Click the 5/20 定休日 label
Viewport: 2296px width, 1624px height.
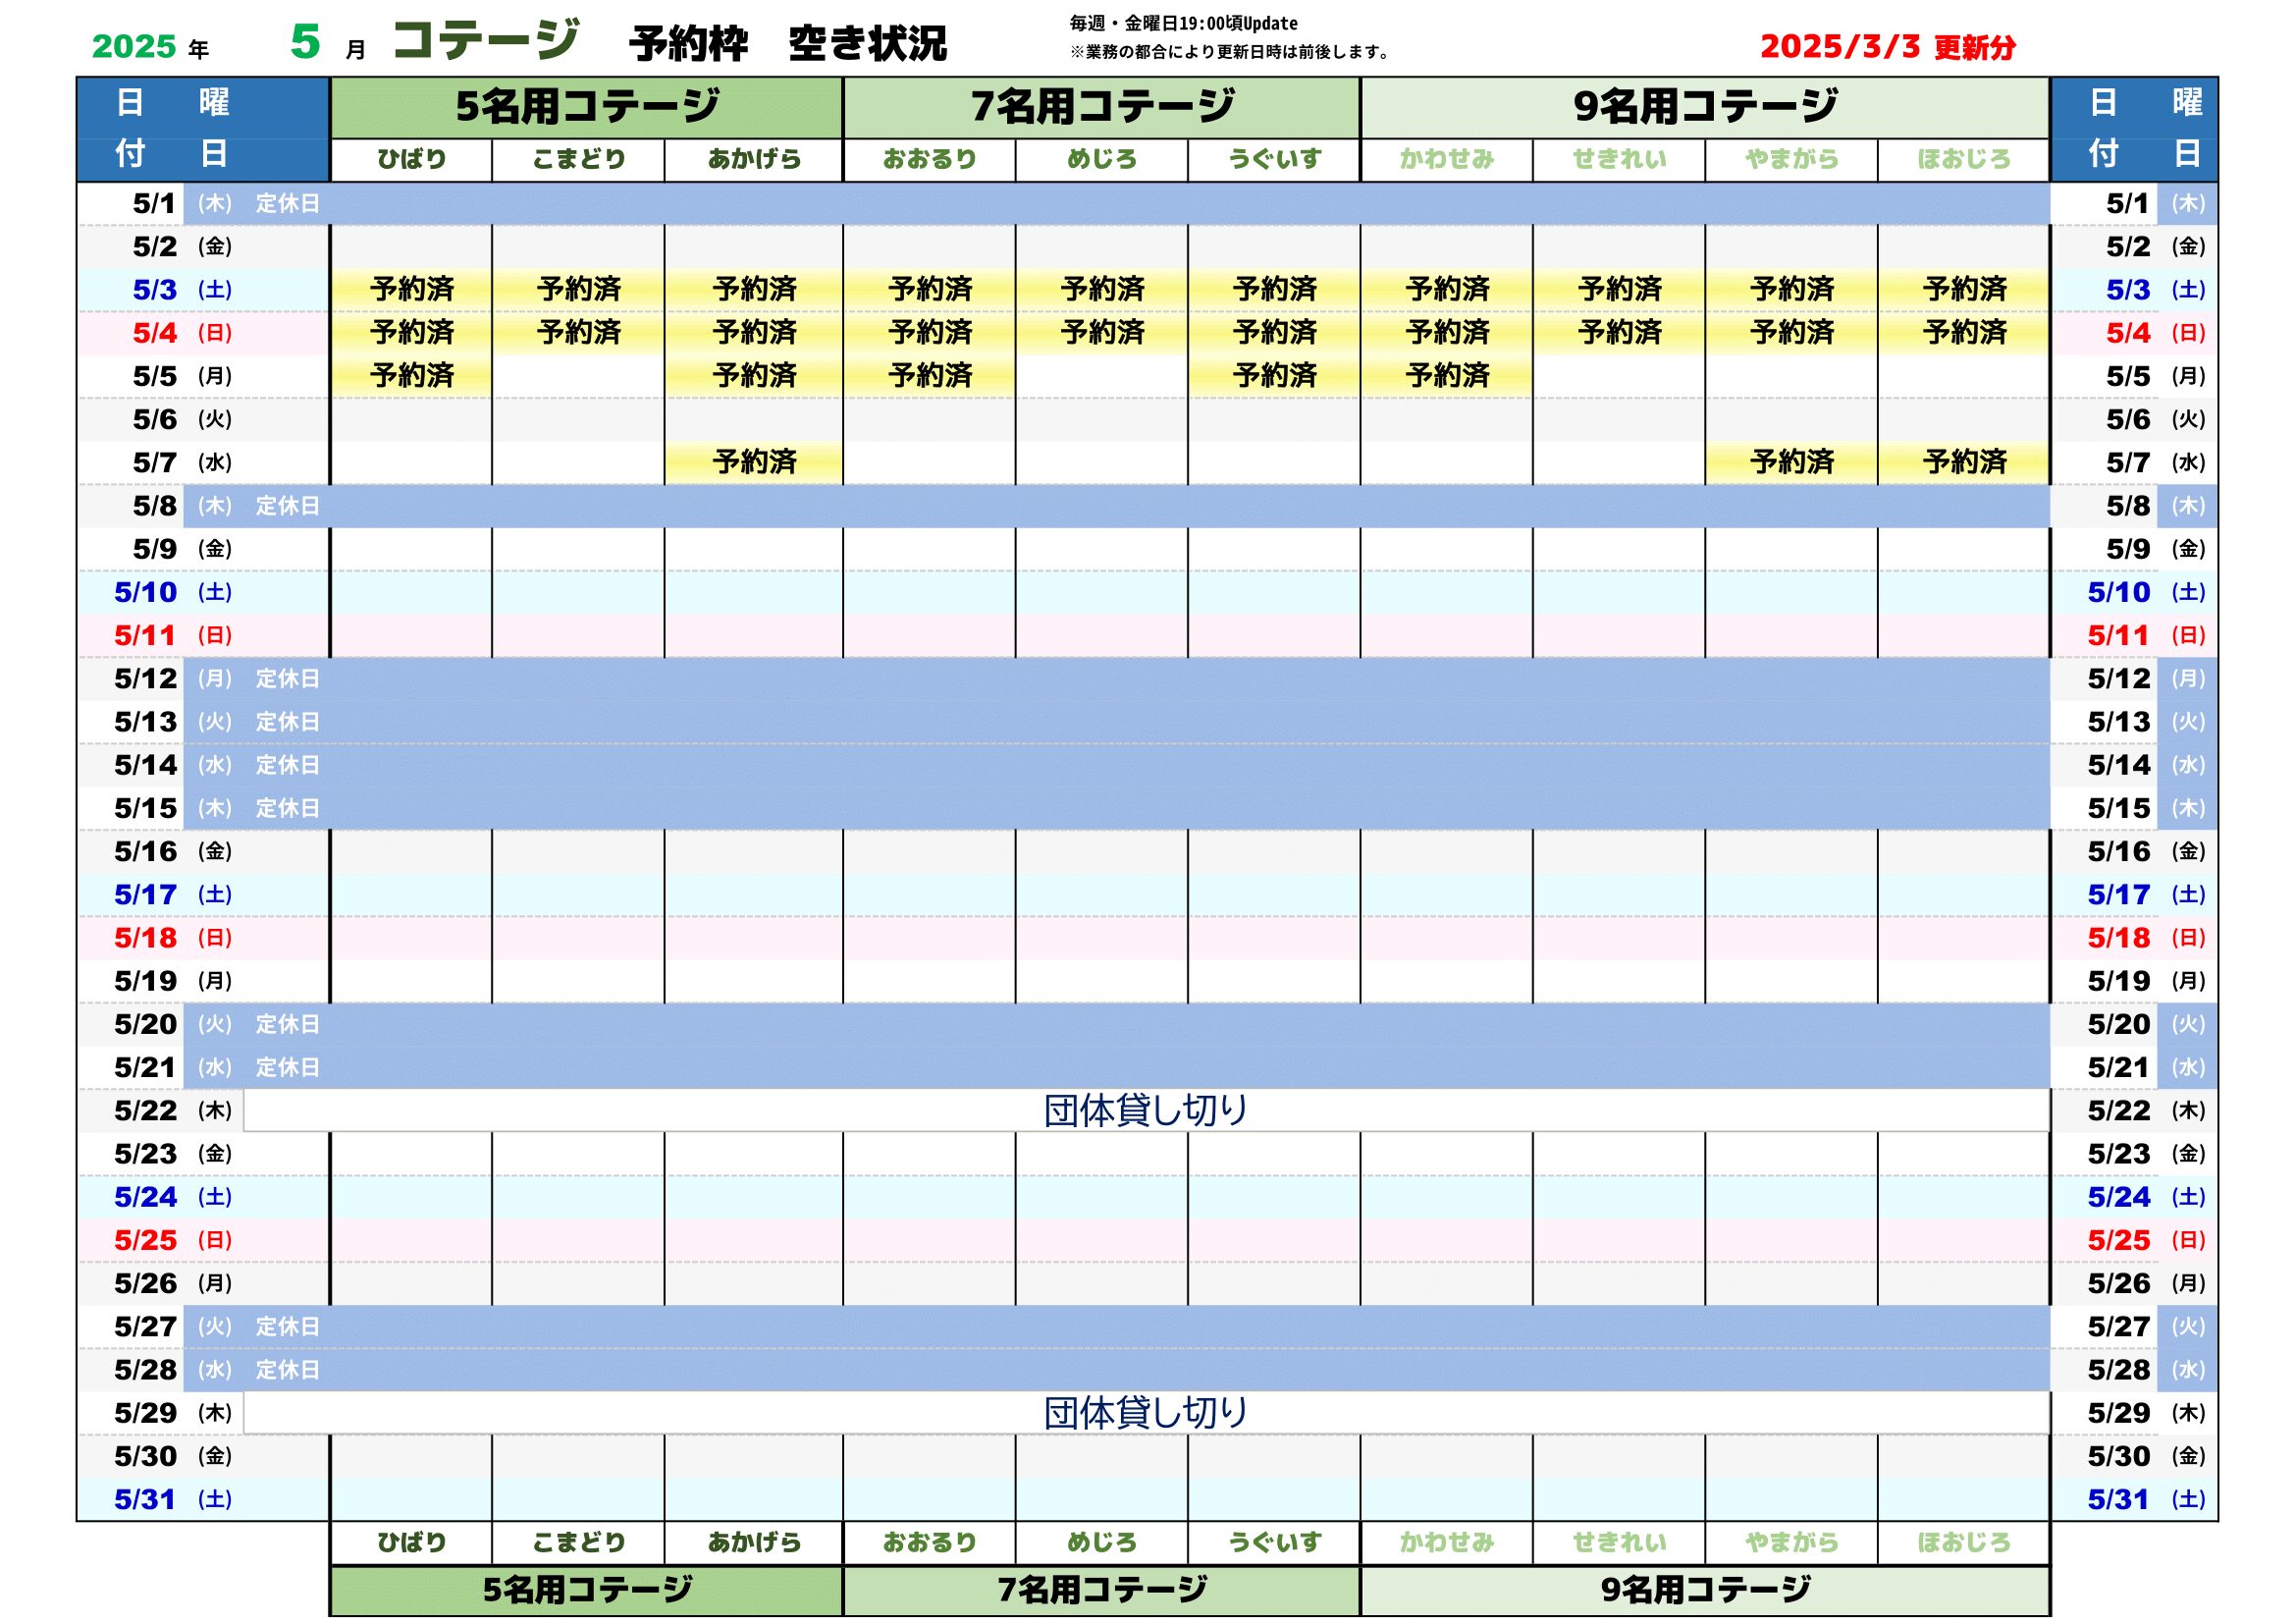point(287,1024)
